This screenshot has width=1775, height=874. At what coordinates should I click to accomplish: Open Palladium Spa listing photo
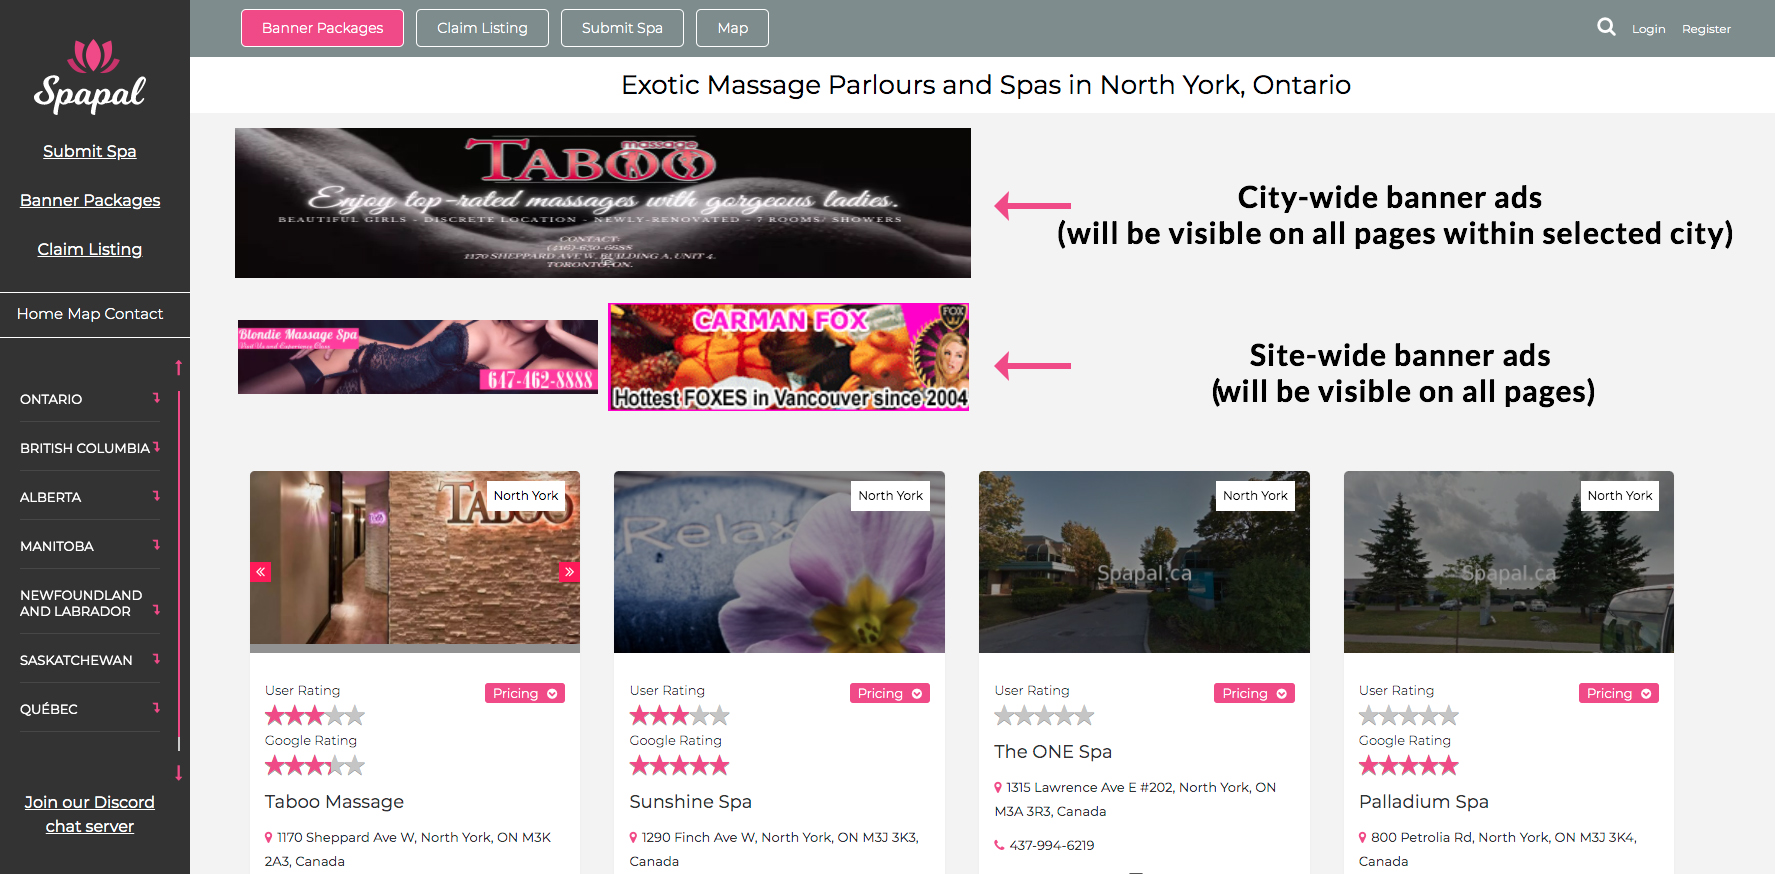click(1509, 562)
